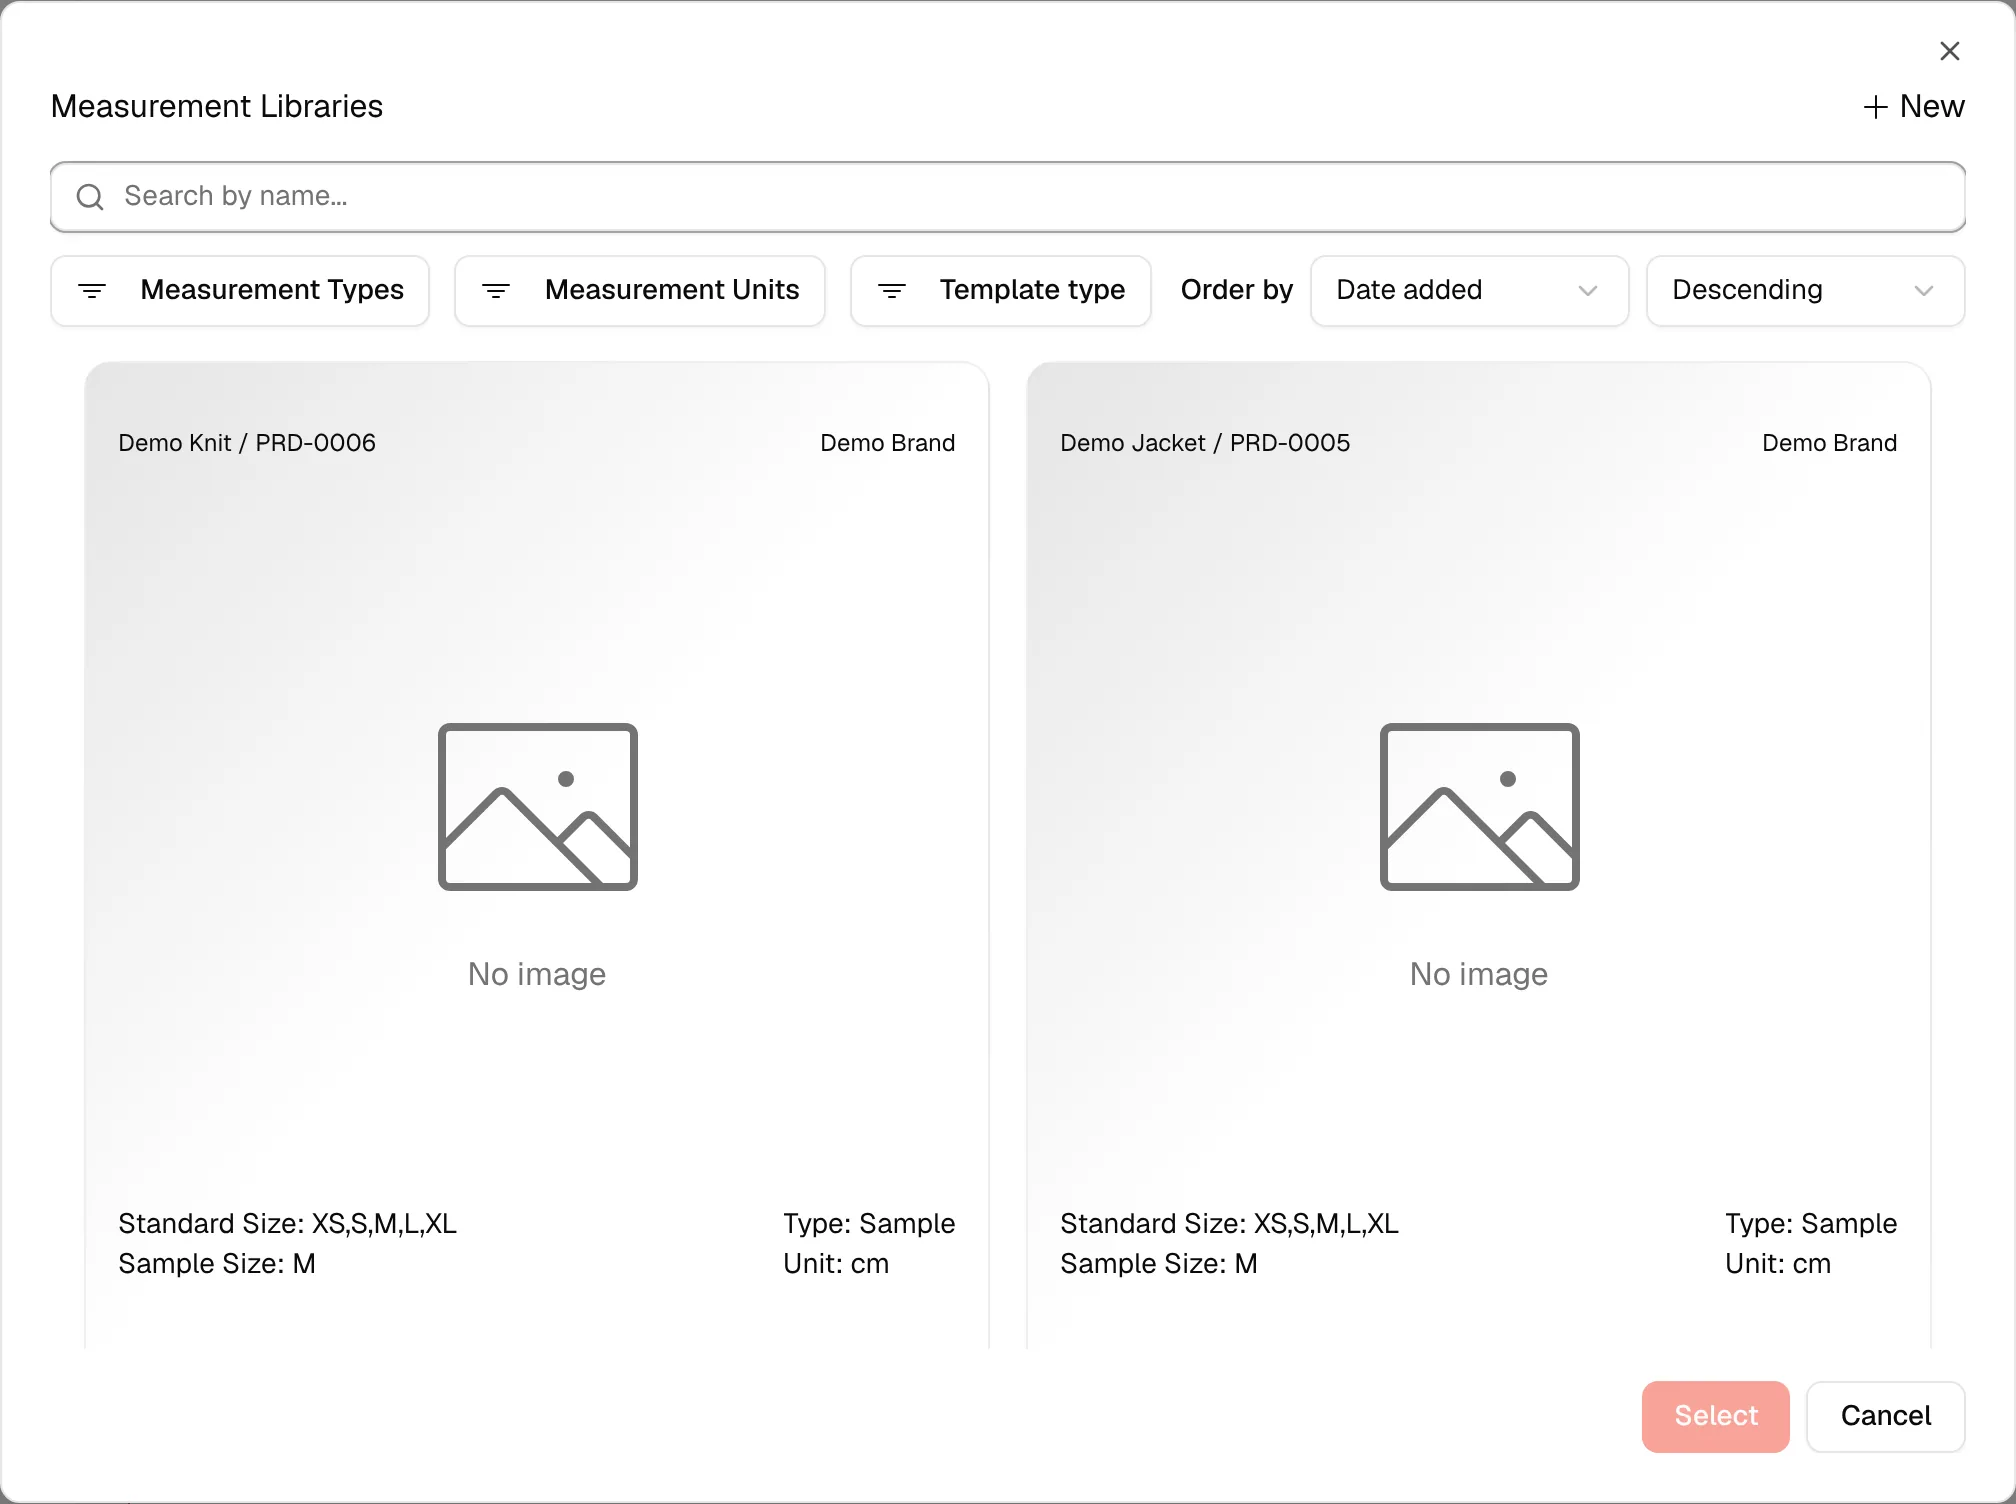Select the Demo Knit / PRD-0006 title
2016x1504 pixels.
coord(247,443)
